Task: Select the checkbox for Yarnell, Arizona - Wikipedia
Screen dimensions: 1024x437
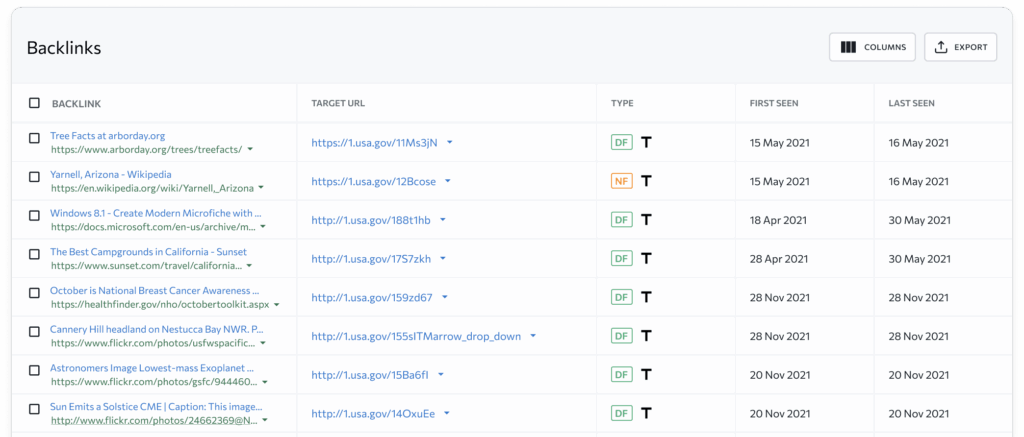Action: coord(34,177)
